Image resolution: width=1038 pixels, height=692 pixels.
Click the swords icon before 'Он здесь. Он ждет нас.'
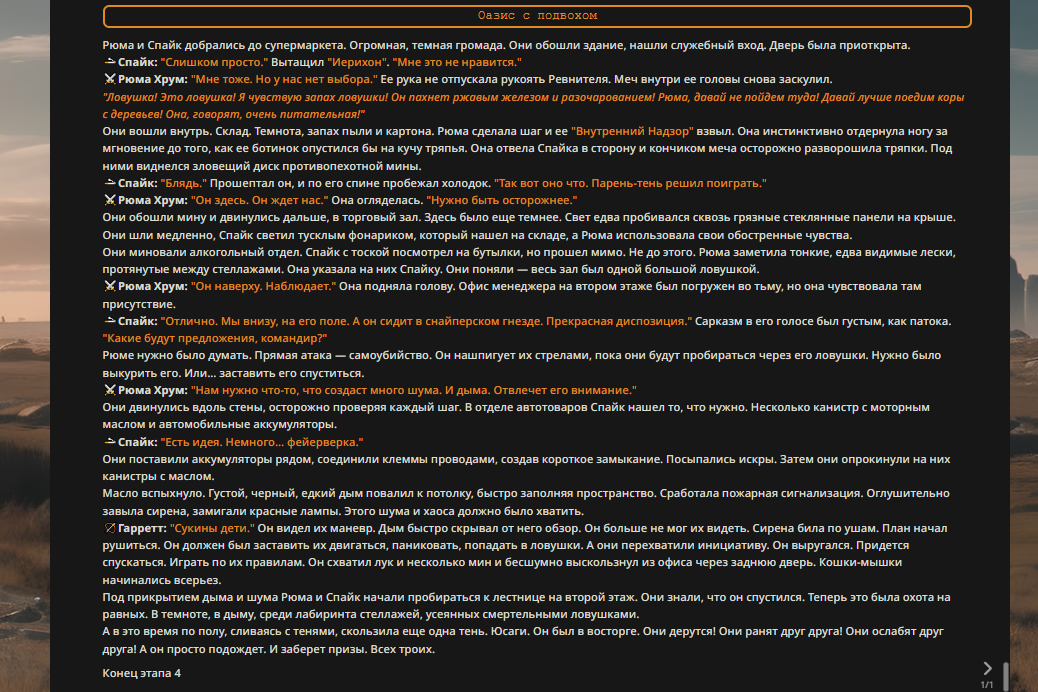click(110, 200)
